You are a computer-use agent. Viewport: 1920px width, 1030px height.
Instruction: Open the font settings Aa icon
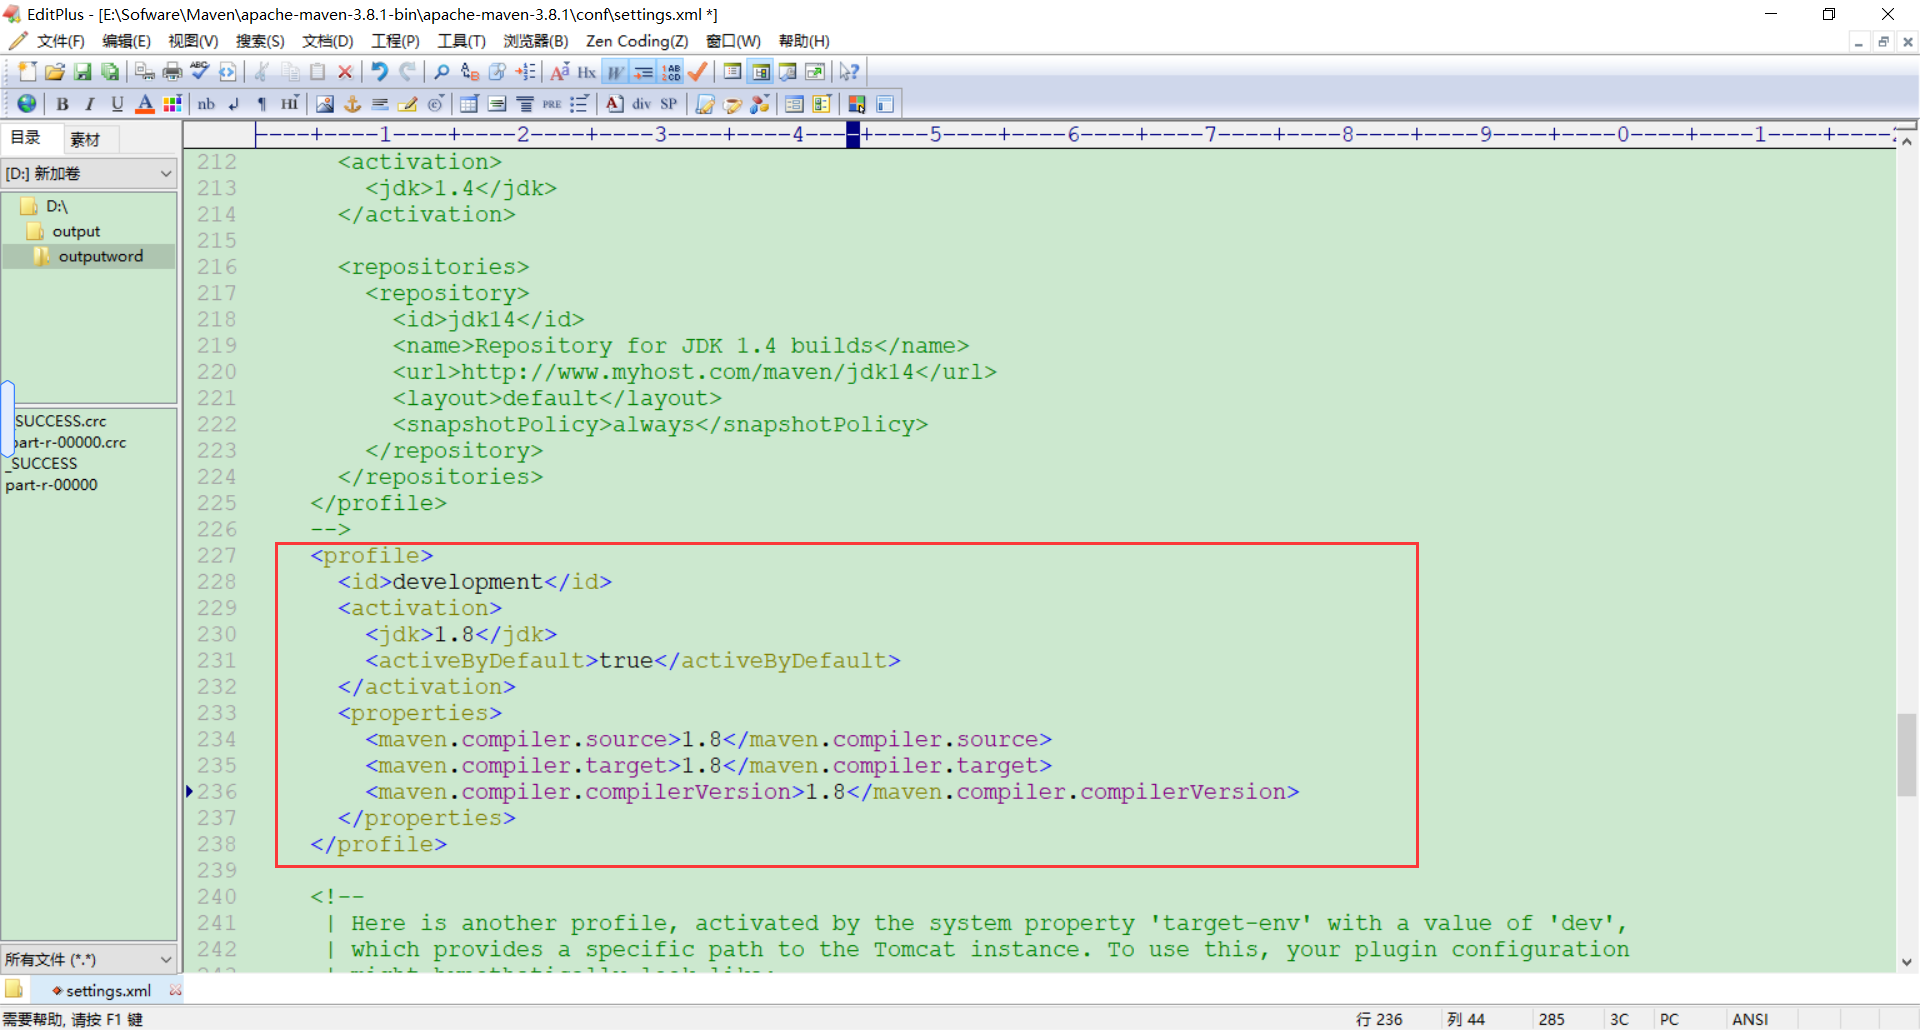[x=560, y=72]
